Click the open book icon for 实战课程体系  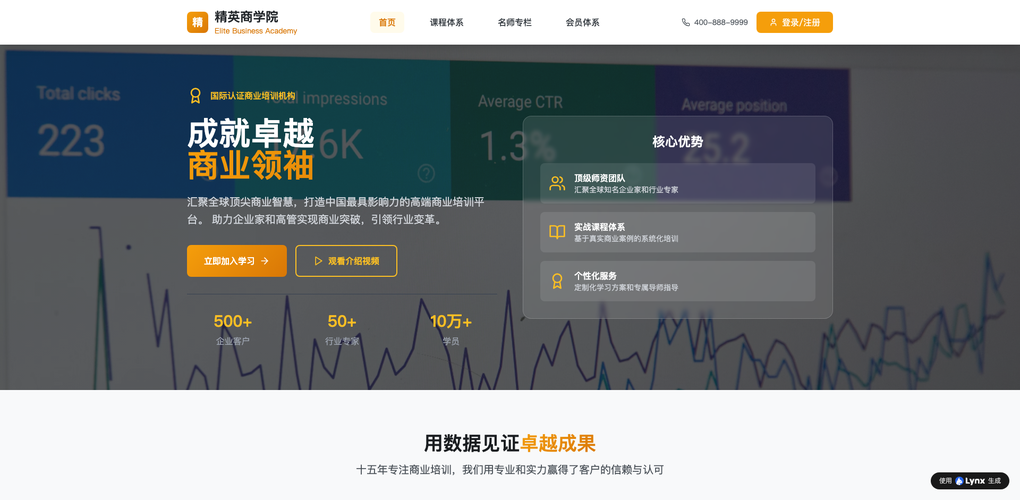point(557,232)
